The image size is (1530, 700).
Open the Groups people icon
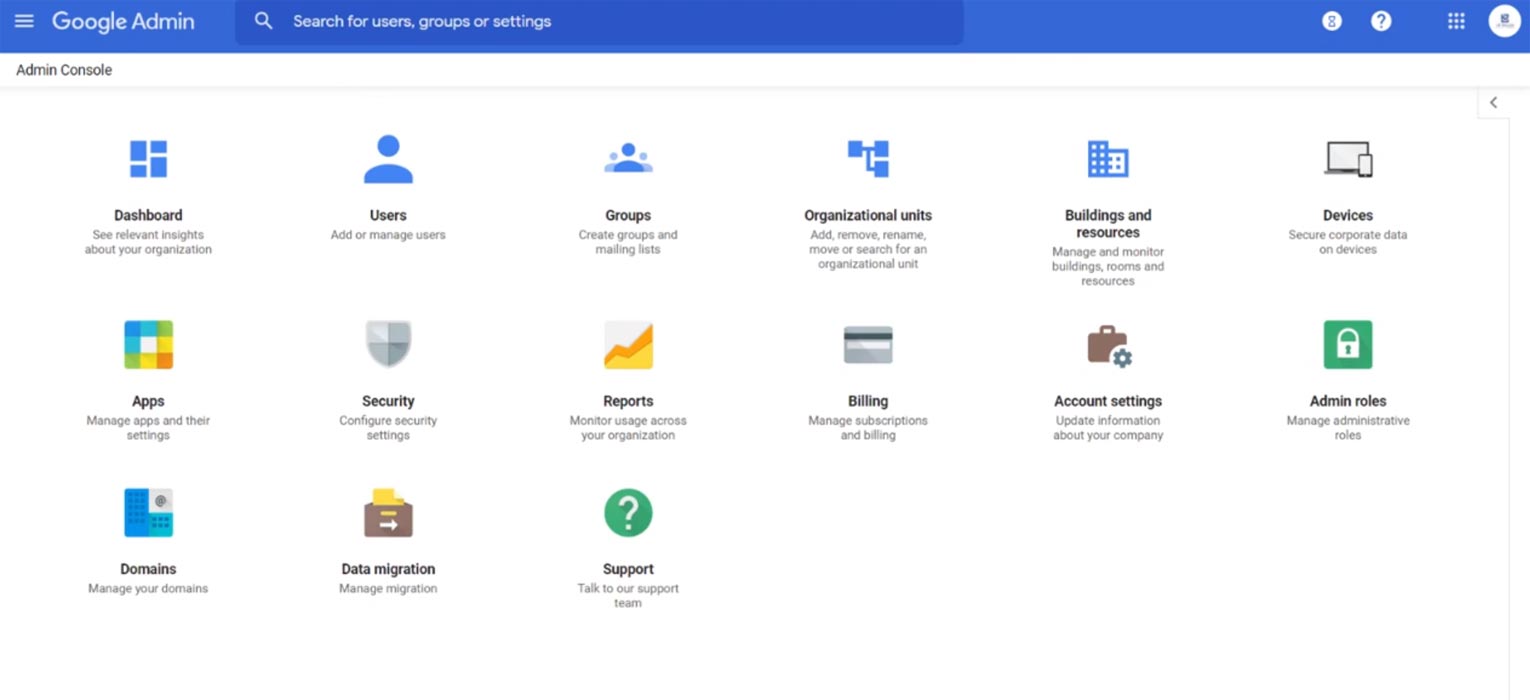pos(628,158)
